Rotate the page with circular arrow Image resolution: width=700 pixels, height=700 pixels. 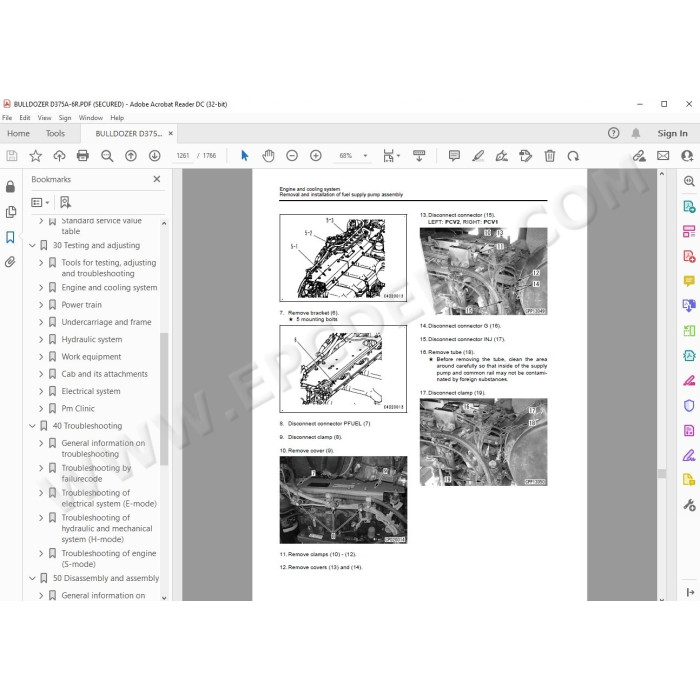[x=573, y=156]
